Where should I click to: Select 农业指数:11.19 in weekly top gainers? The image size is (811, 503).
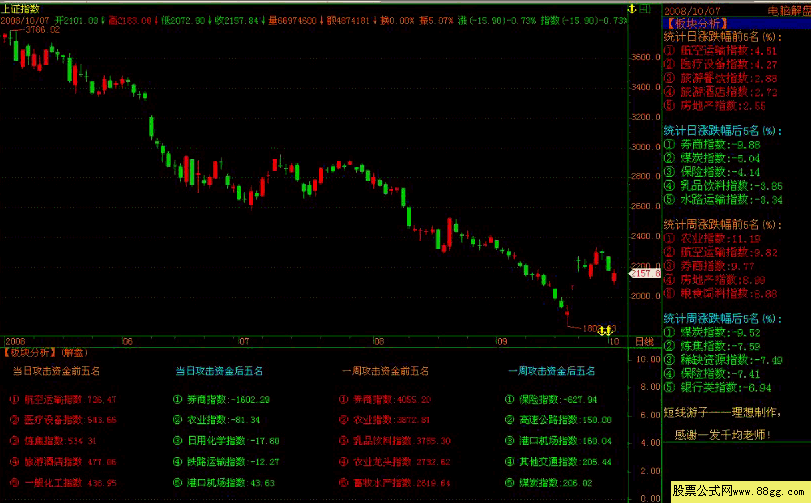[712, 239]
